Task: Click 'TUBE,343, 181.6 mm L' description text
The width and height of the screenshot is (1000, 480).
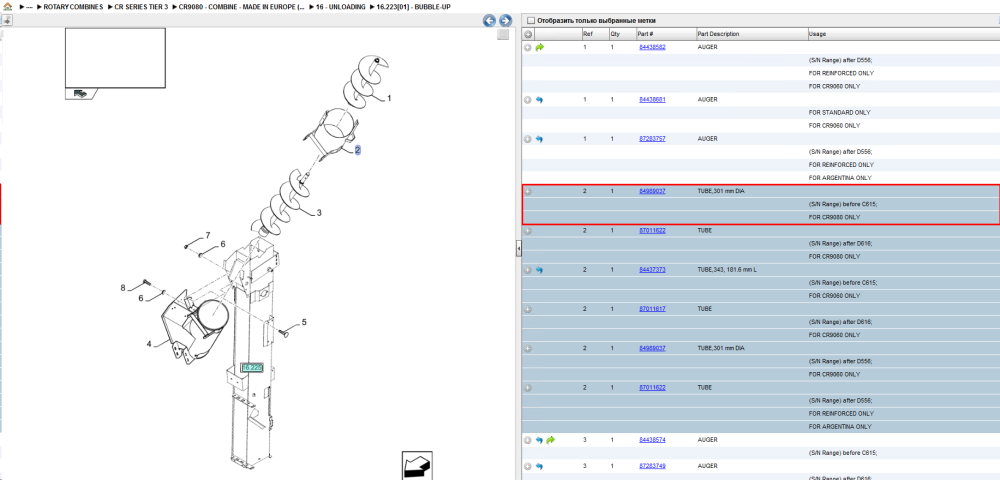Action: coord(727,270)
